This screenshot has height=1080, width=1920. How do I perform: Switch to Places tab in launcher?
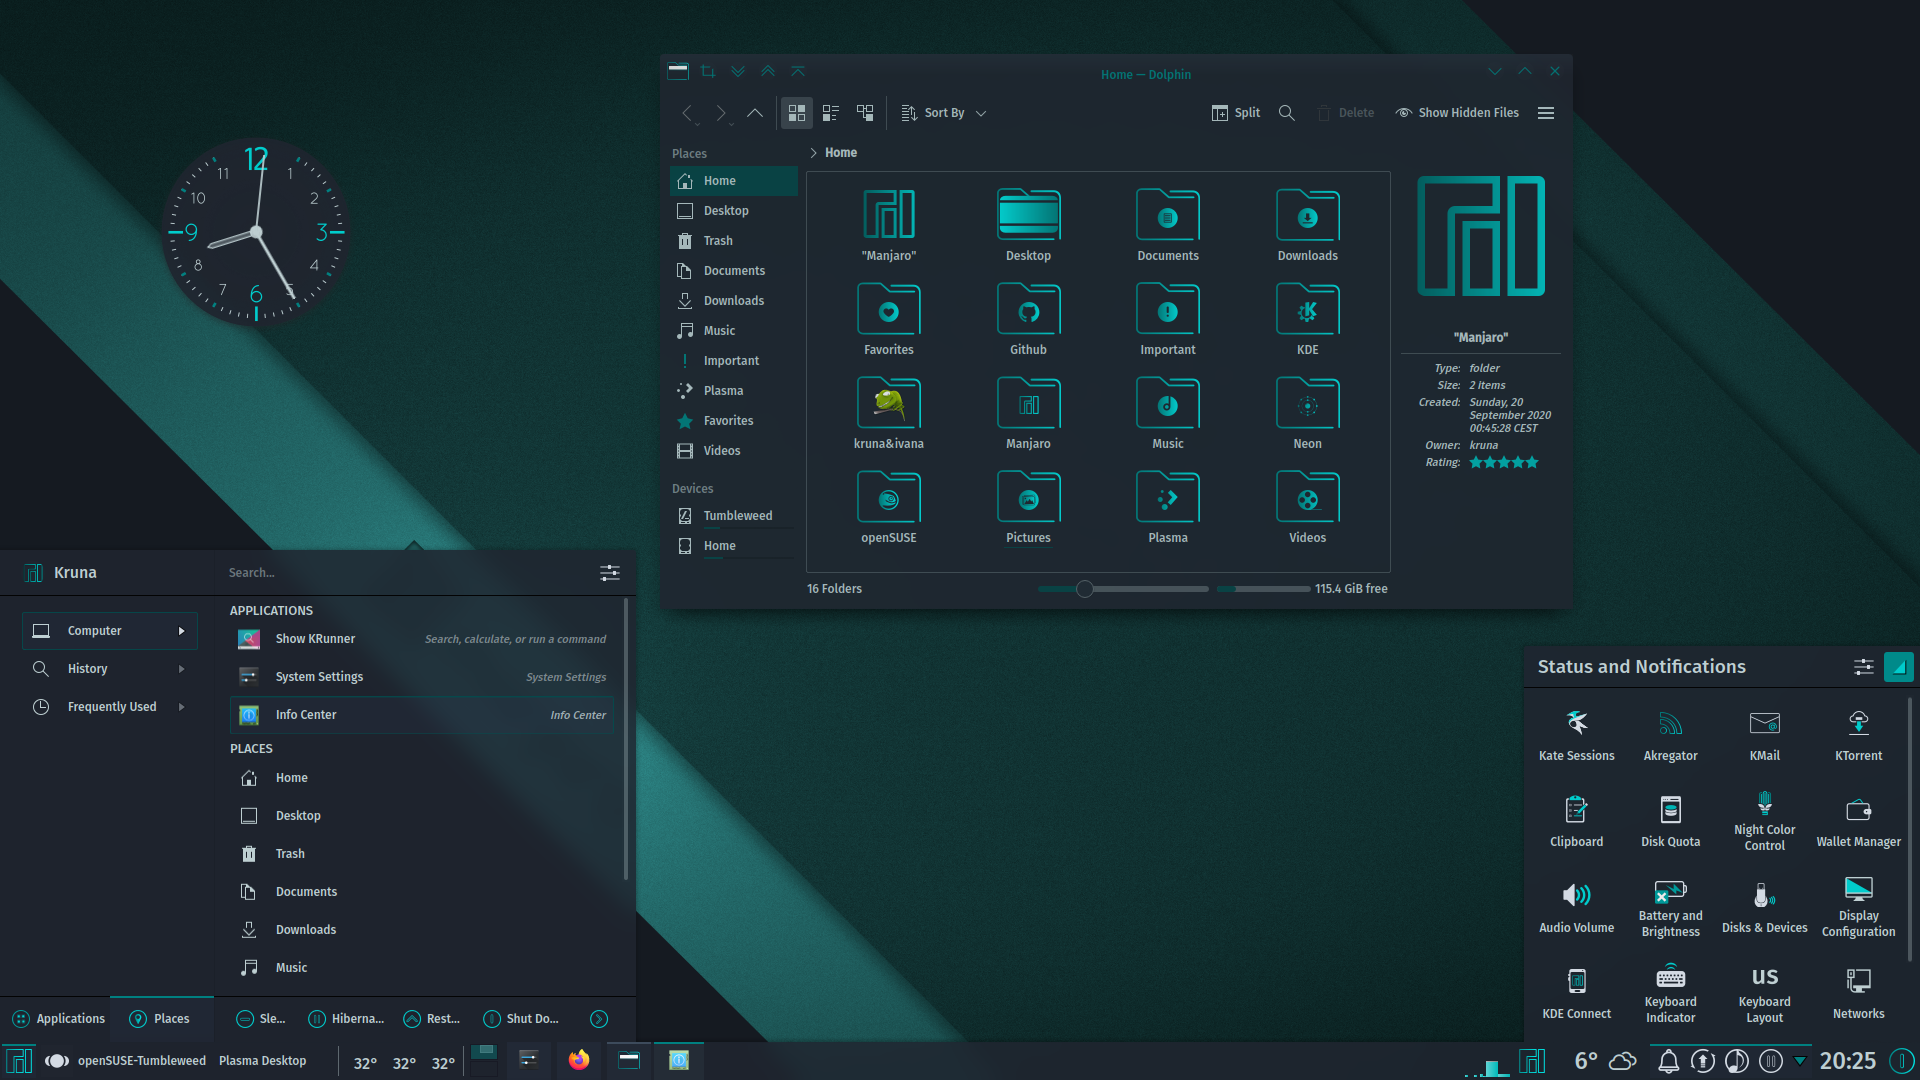tap(161, 1019)
